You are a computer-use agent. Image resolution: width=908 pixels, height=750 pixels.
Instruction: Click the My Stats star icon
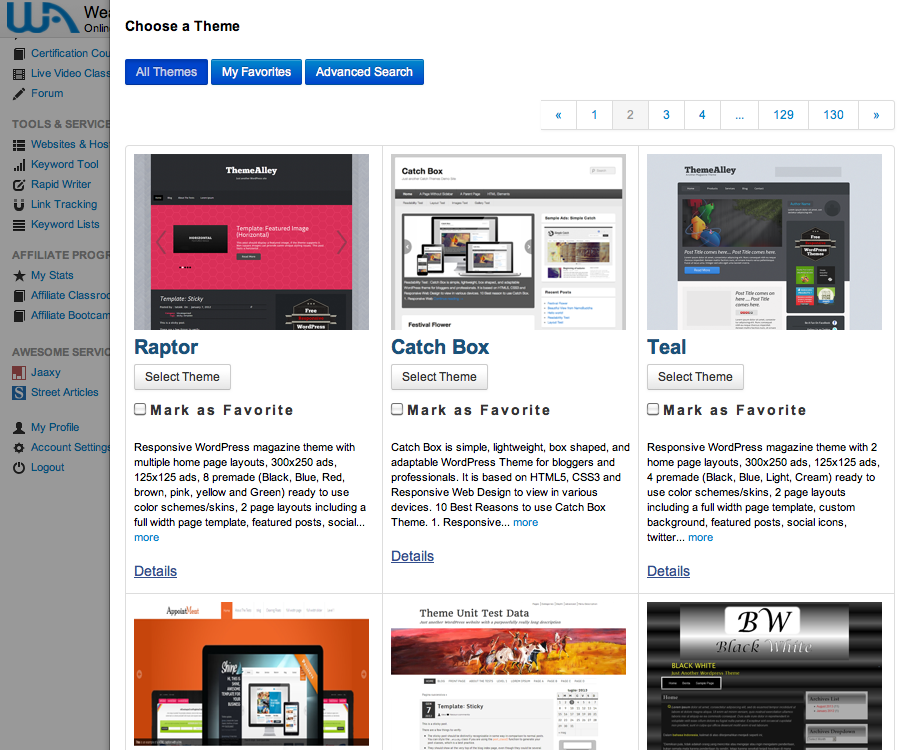[x=19, y=276]
